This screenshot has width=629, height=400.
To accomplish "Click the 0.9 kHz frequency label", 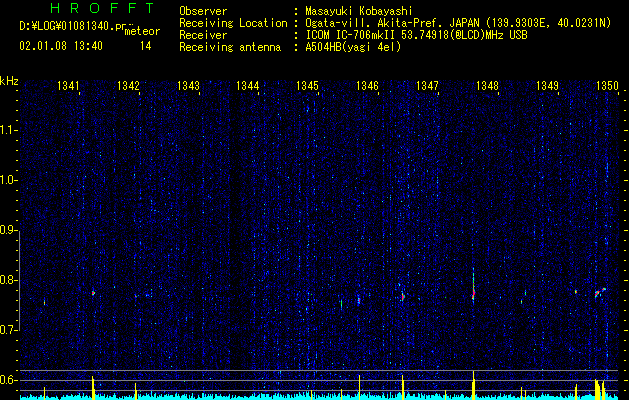I will [8, 230].
